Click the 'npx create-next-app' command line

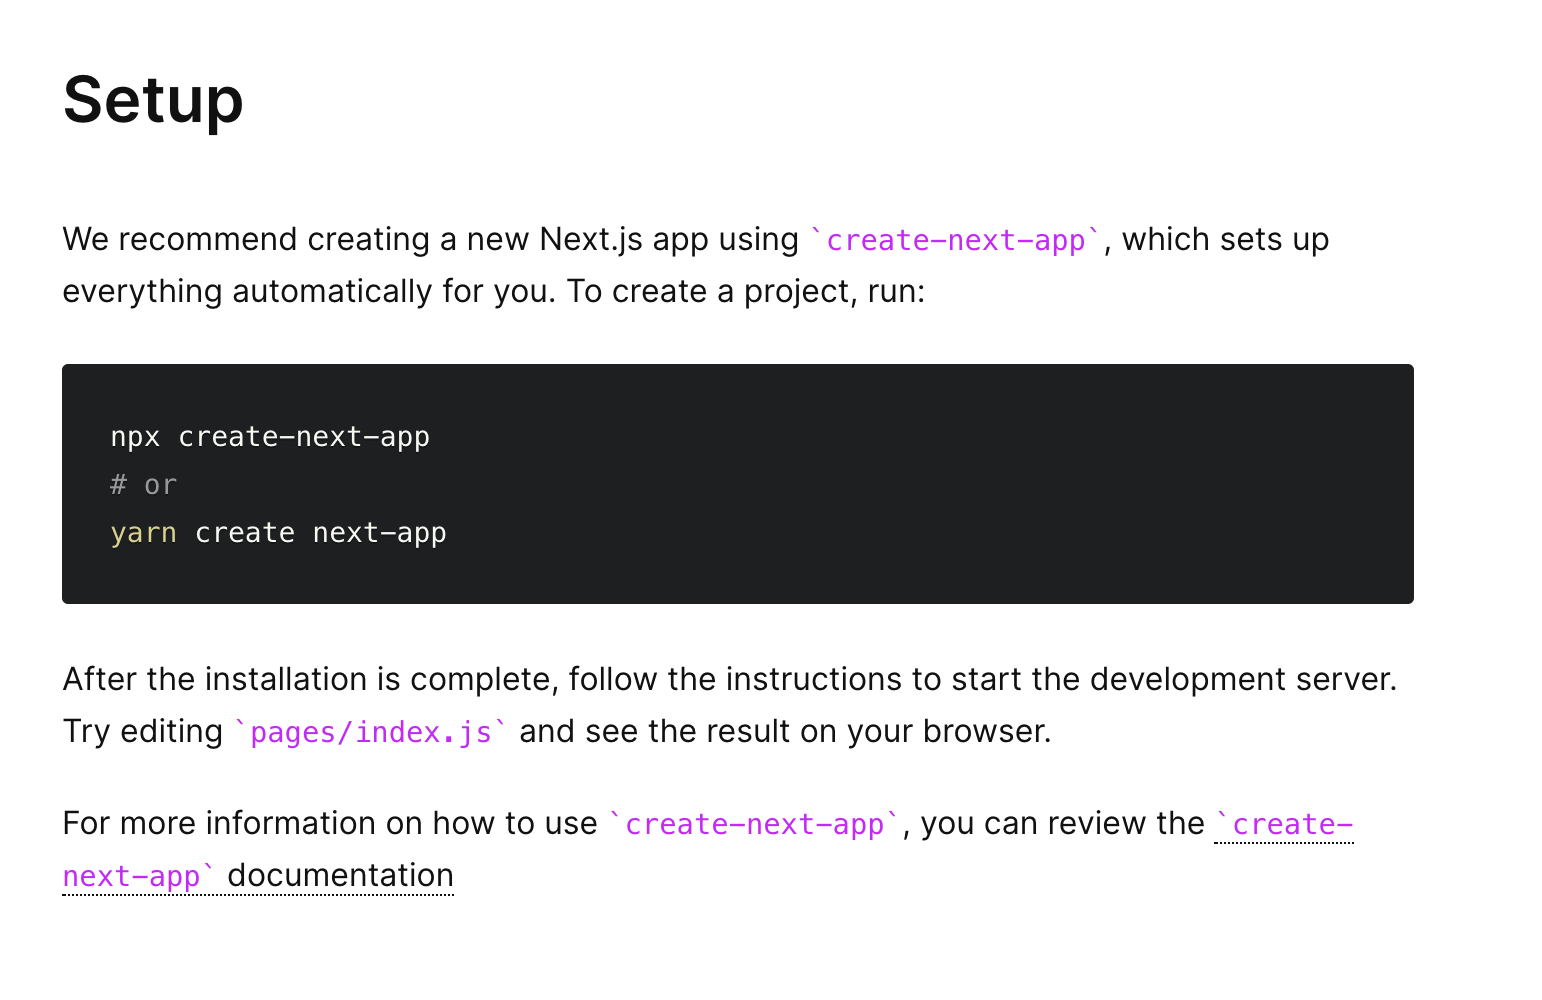[270, 437]
